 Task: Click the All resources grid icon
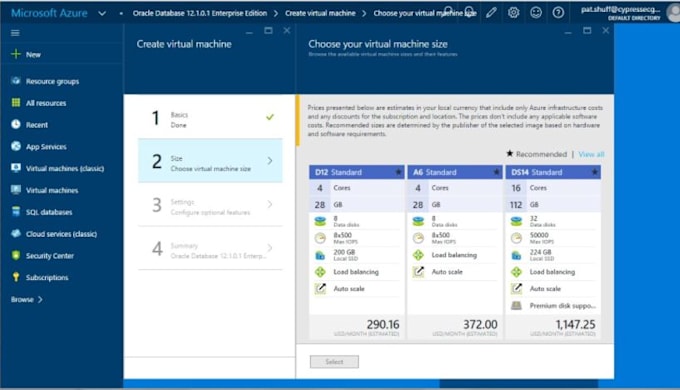(16, 102)
